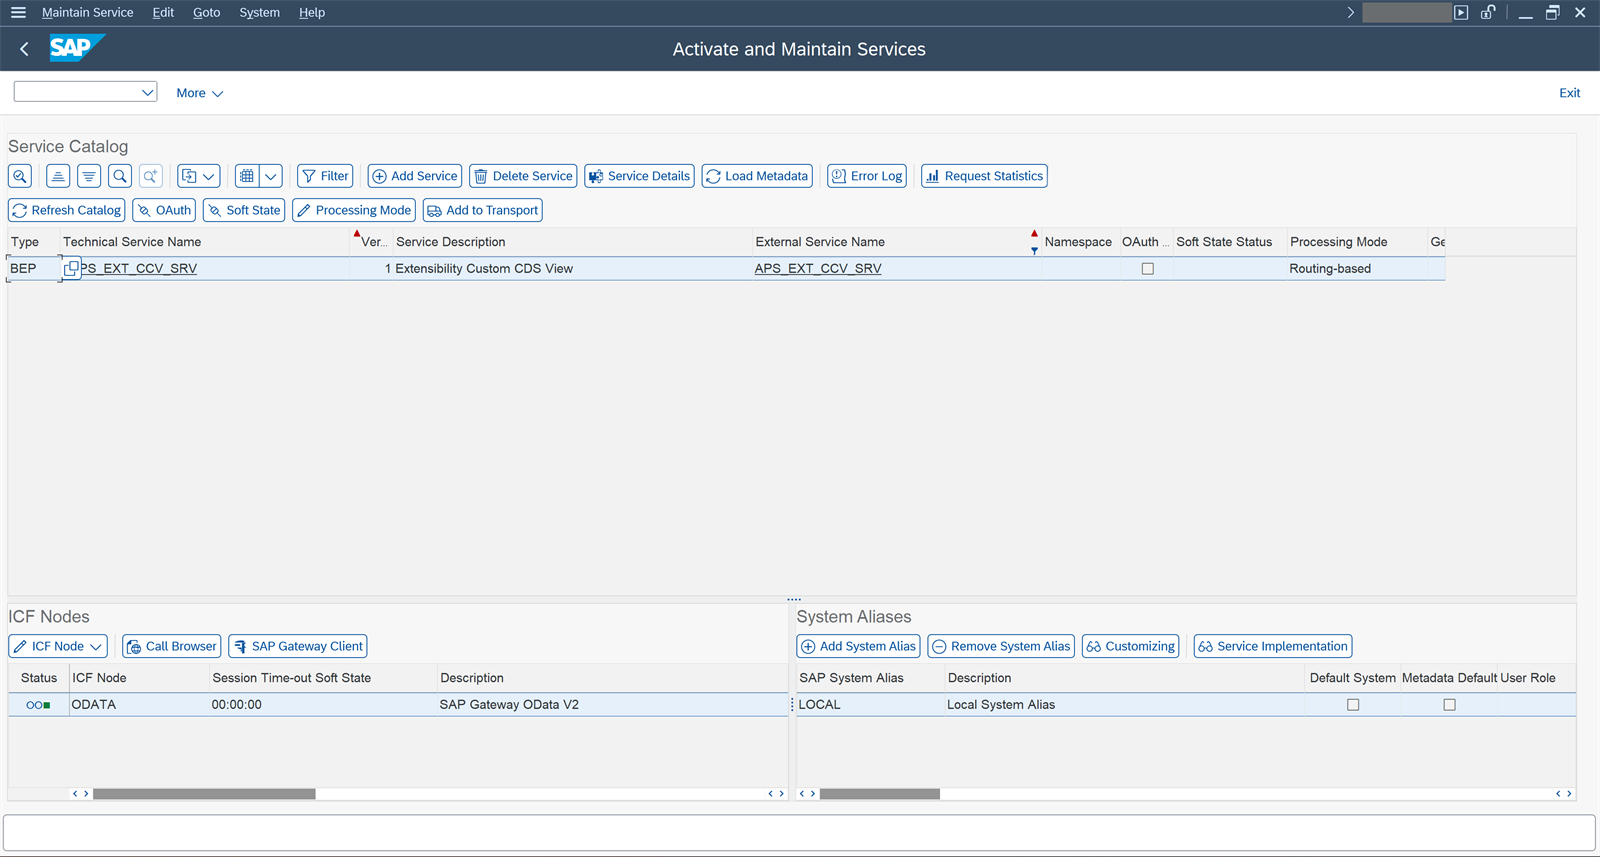Click Add to Transport
This screenshot has width=1600, height=857.
[x=483, y=210]
